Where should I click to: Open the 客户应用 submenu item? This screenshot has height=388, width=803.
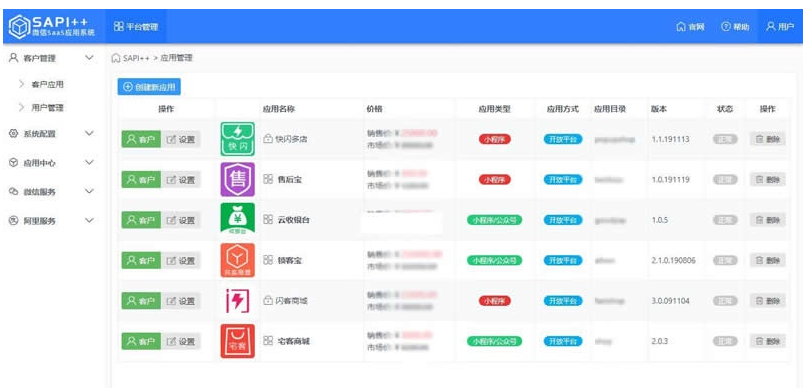coord(47,84)
